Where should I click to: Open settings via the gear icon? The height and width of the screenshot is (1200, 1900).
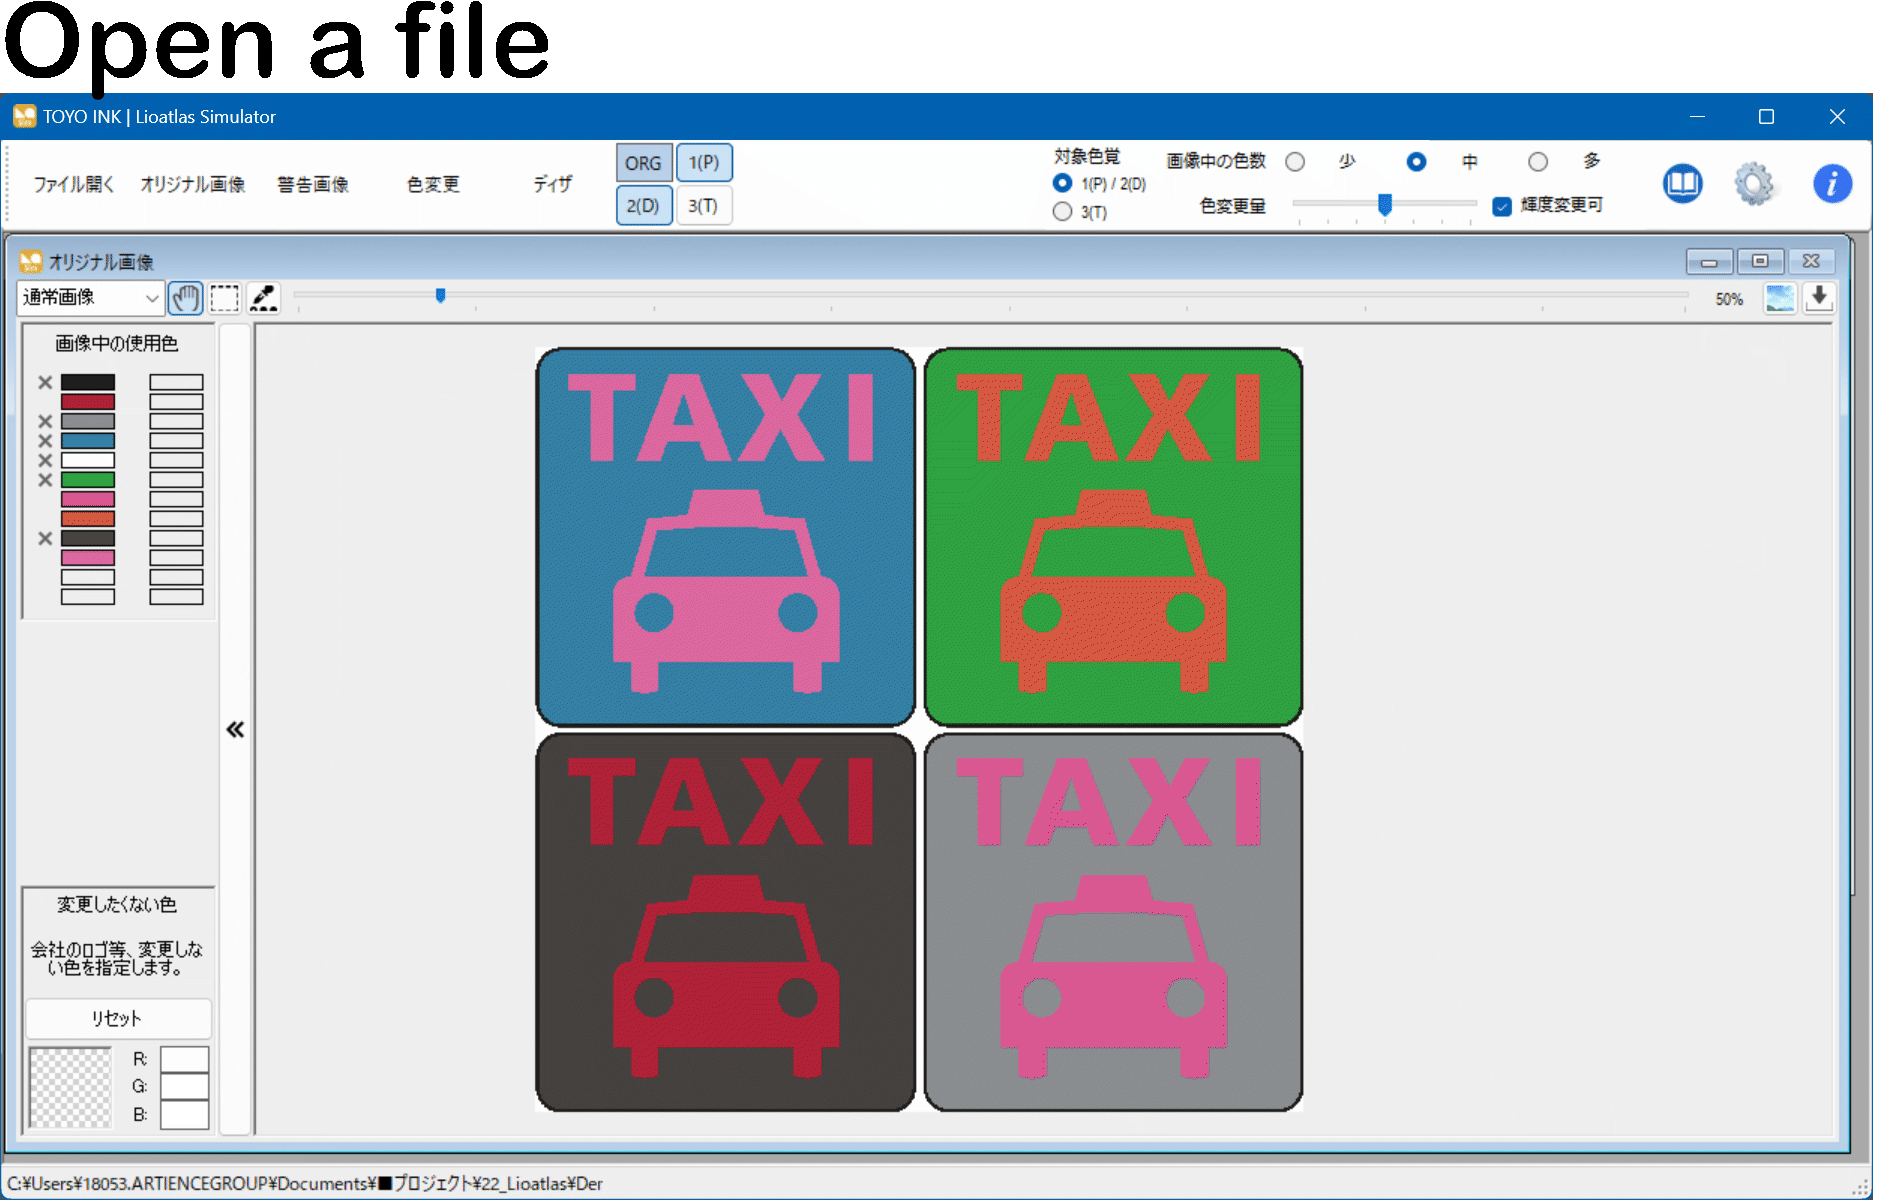point(1754,184)
